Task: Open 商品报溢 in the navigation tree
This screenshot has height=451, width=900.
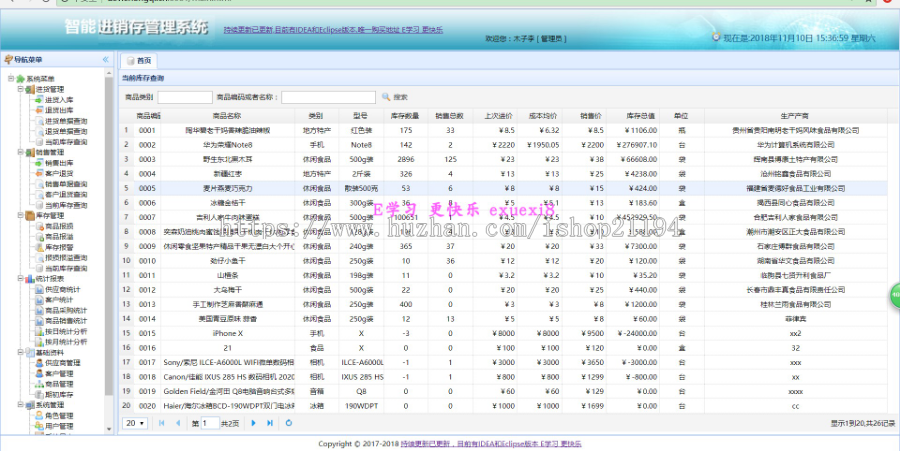Action: pyautogui.click(x=59, y=236)
